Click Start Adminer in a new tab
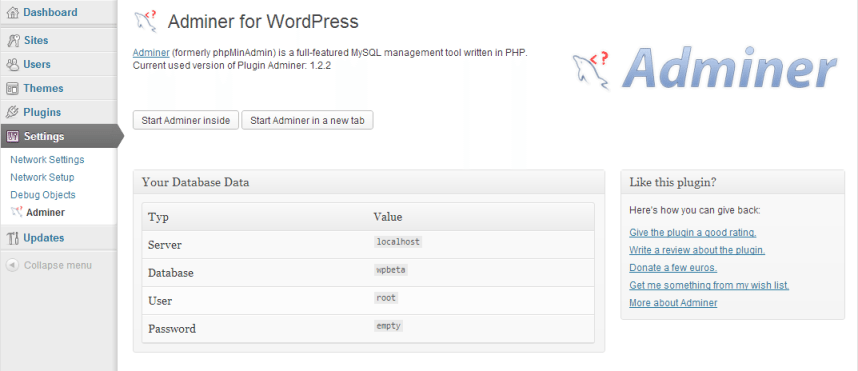The width and height of the screenshot is (858, 371). point(307,120)
